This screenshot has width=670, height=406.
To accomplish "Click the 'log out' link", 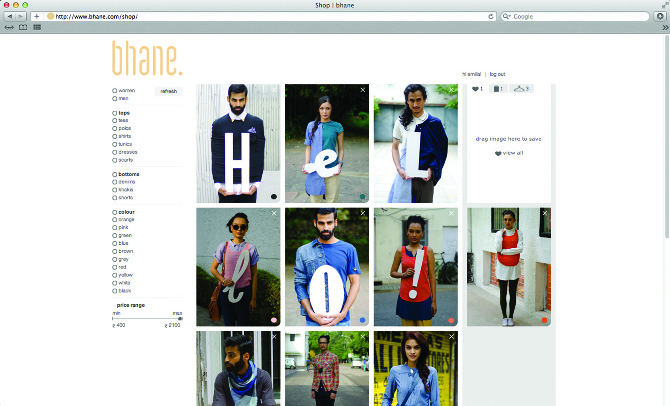I will [497, 74].
